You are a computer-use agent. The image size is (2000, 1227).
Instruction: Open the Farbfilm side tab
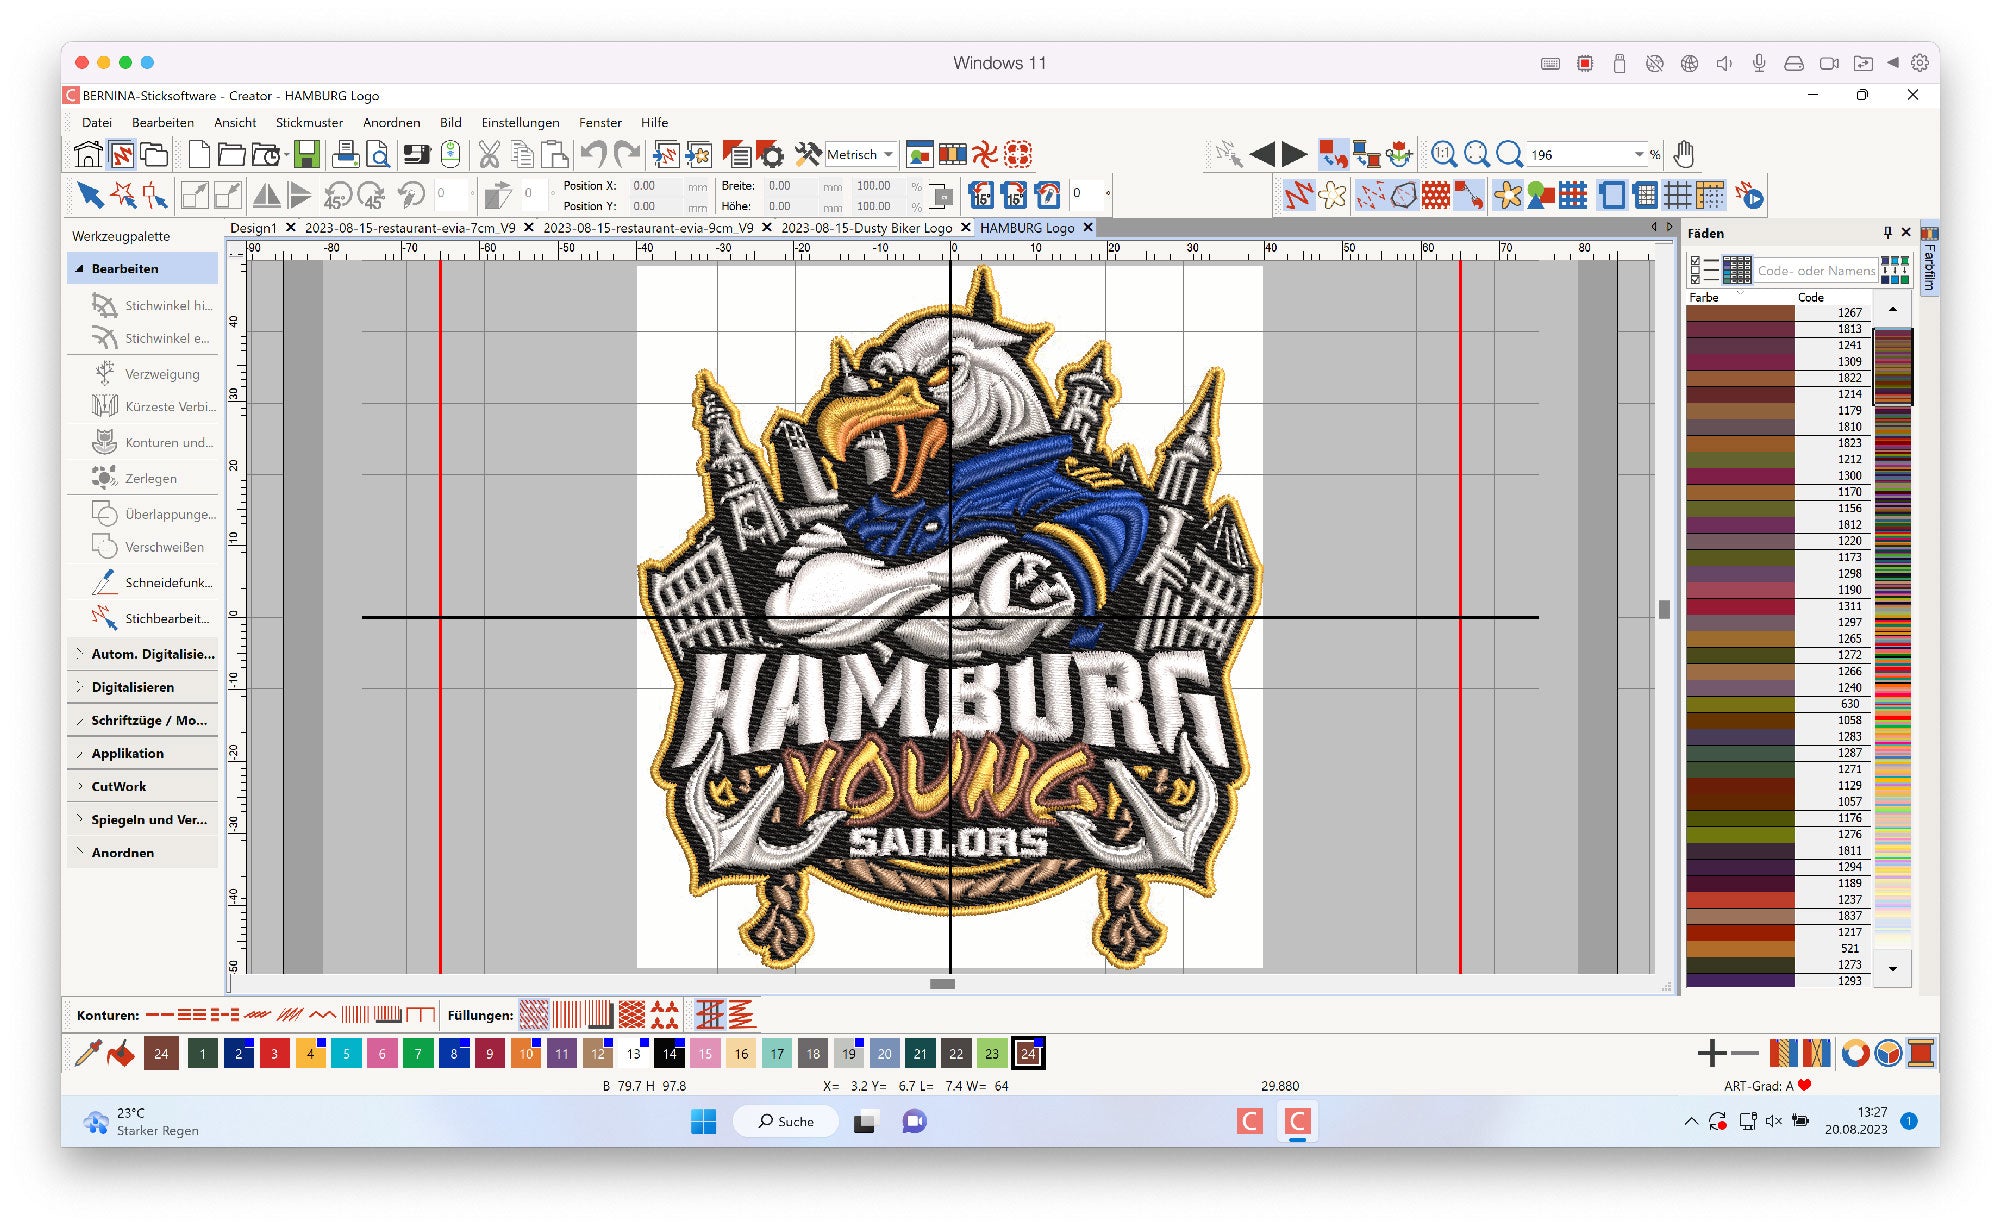pos(1930,258)
